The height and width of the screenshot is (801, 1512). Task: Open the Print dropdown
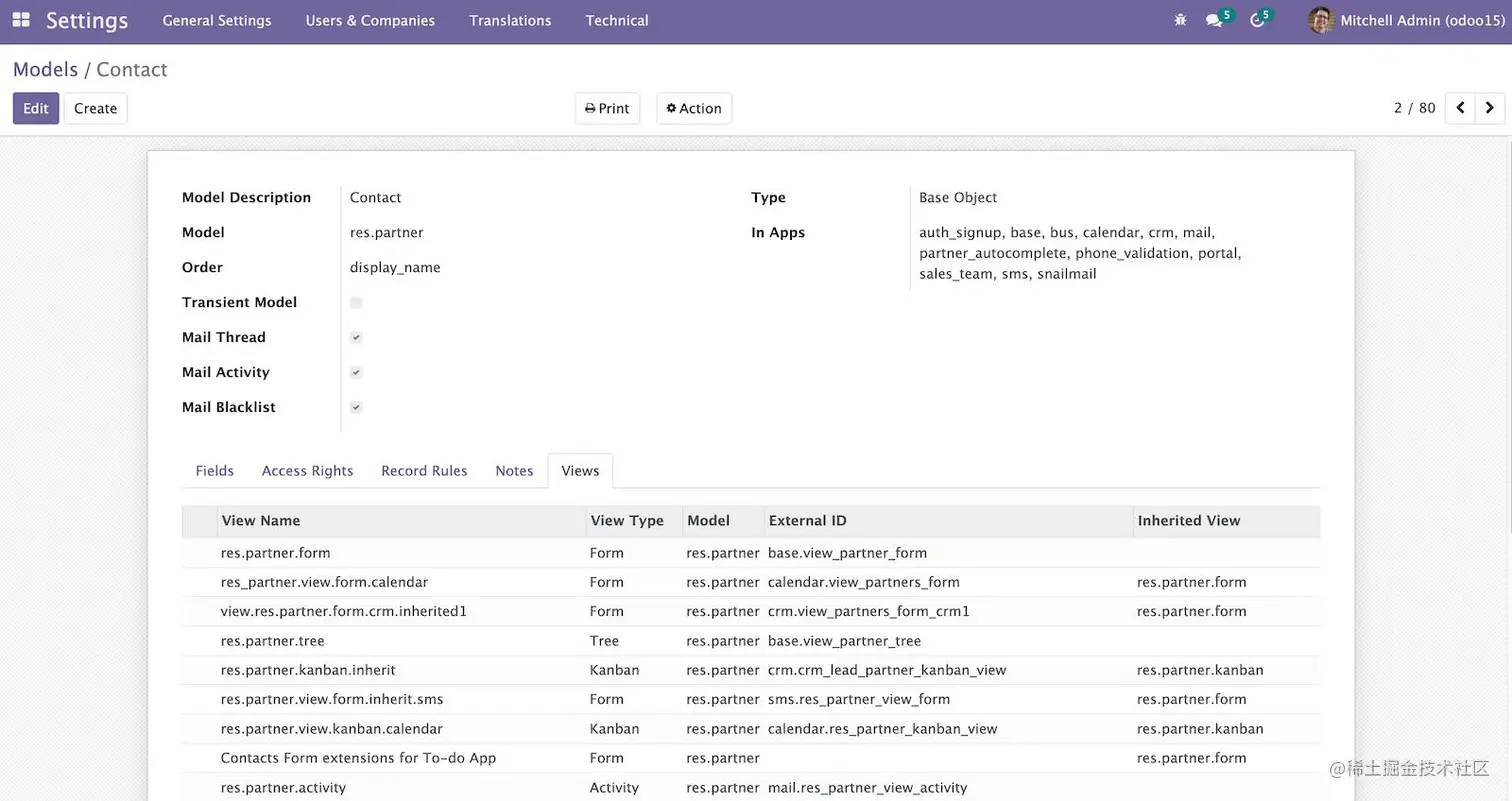point(607,108)
